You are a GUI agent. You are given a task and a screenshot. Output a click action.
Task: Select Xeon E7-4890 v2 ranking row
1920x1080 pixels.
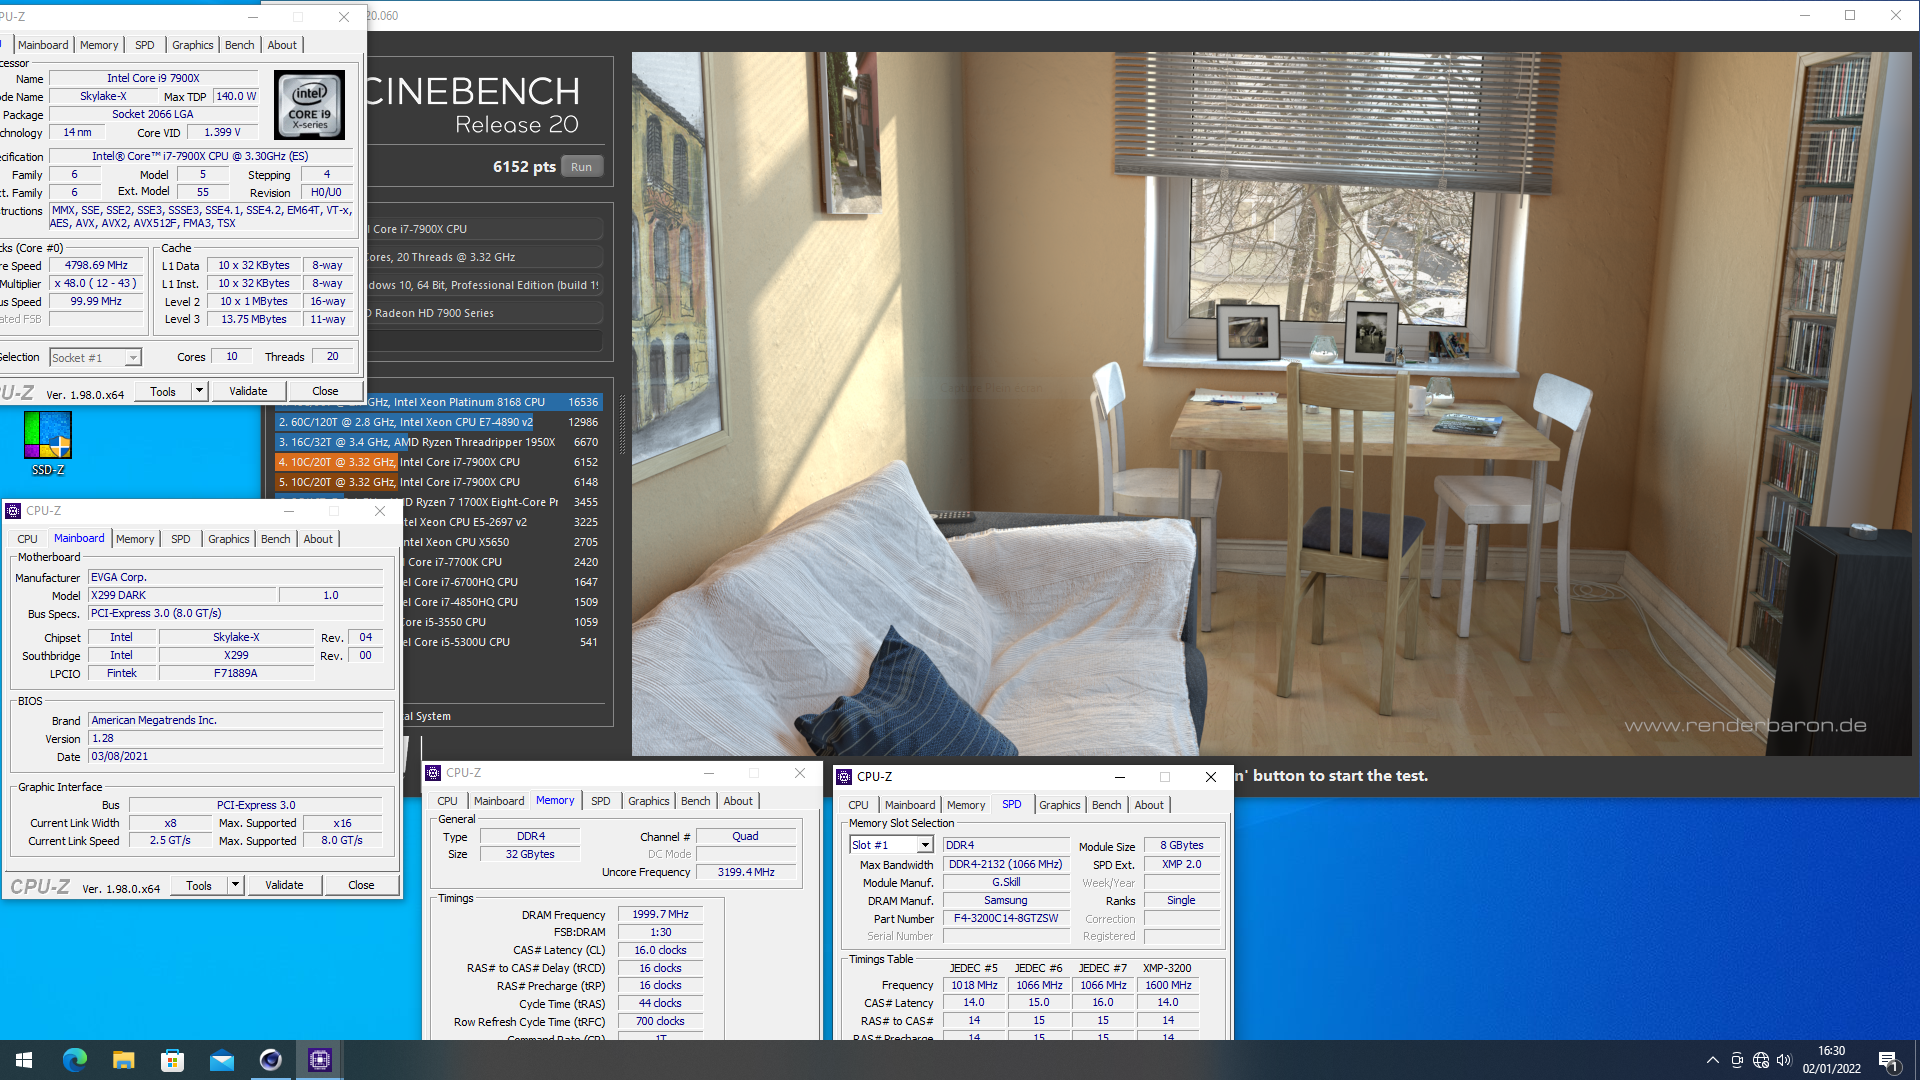439,422
